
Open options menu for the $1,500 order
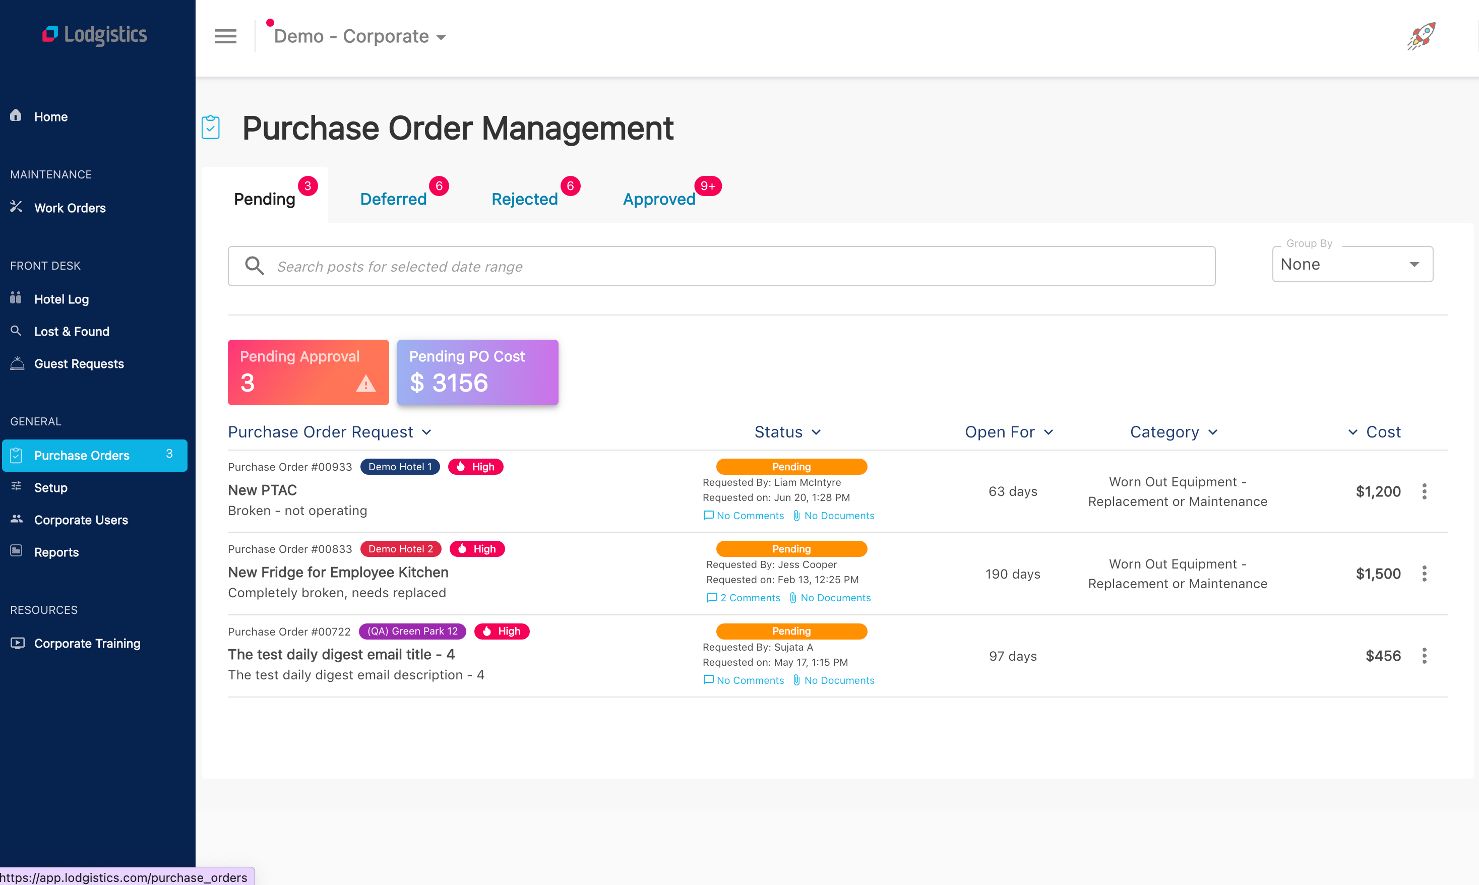click(1424, 574)
